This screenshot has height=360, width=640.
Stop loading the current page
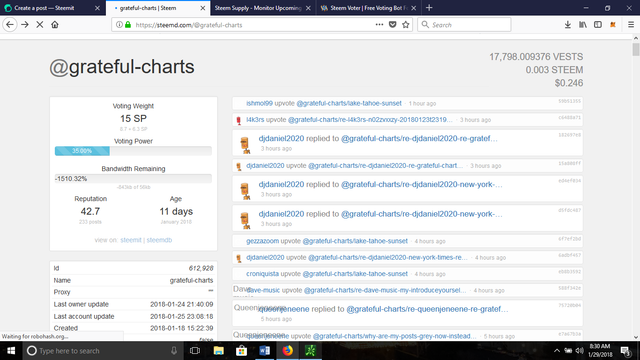pyautogui.click(x=40, y=24)
